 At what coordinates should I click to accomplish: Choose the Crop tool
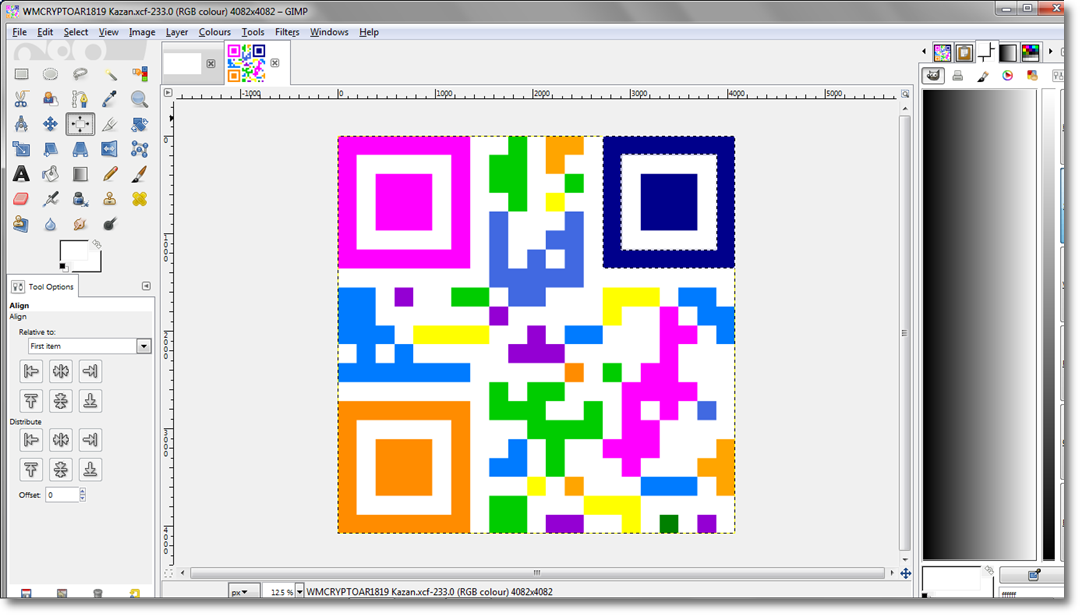pyautogui.click(x=110, y=124)
